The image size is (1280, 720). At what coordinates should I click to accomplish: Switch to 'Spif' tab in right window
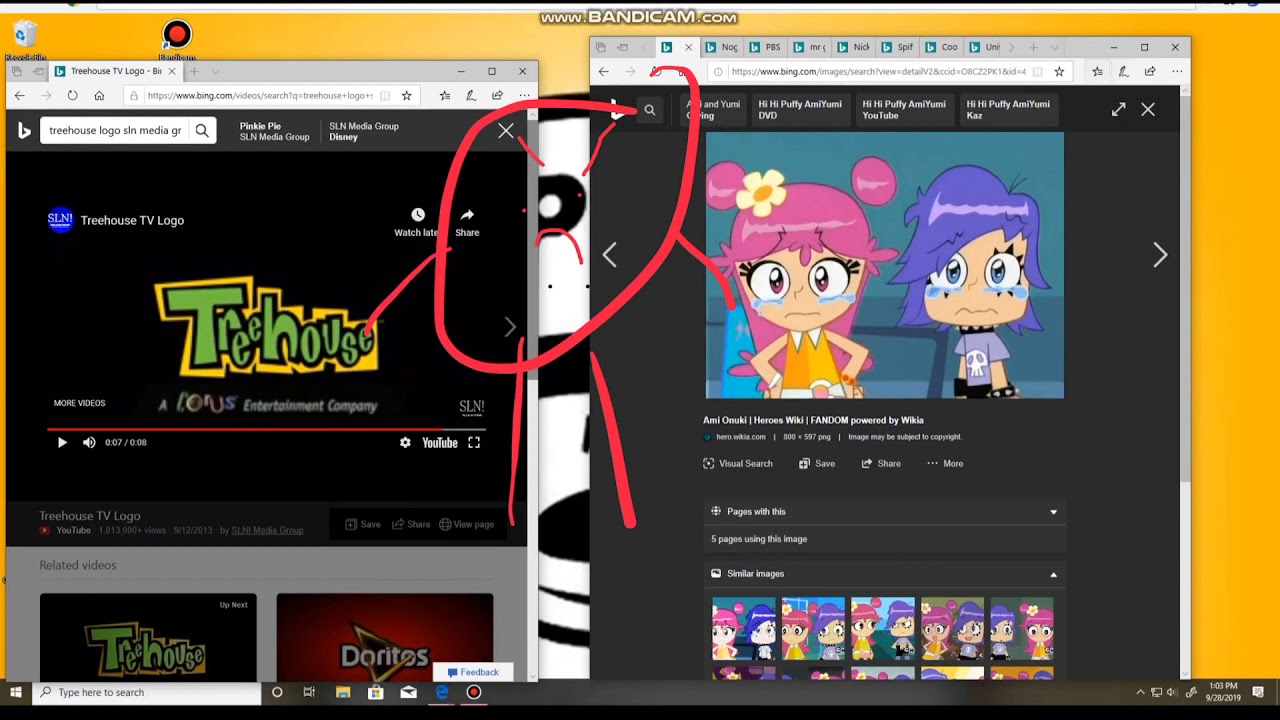(898, 47)
